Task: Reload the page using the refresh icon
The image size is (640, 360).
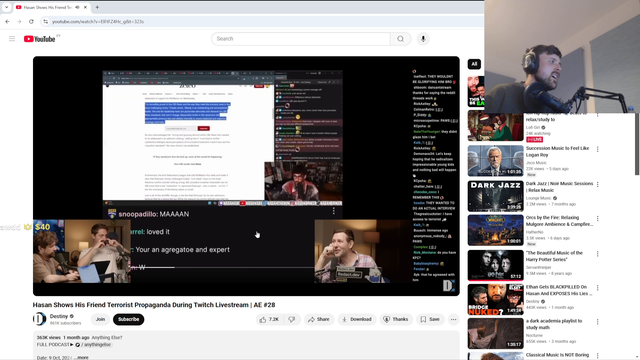Action: pyautogui.click(x=31, y=22)
